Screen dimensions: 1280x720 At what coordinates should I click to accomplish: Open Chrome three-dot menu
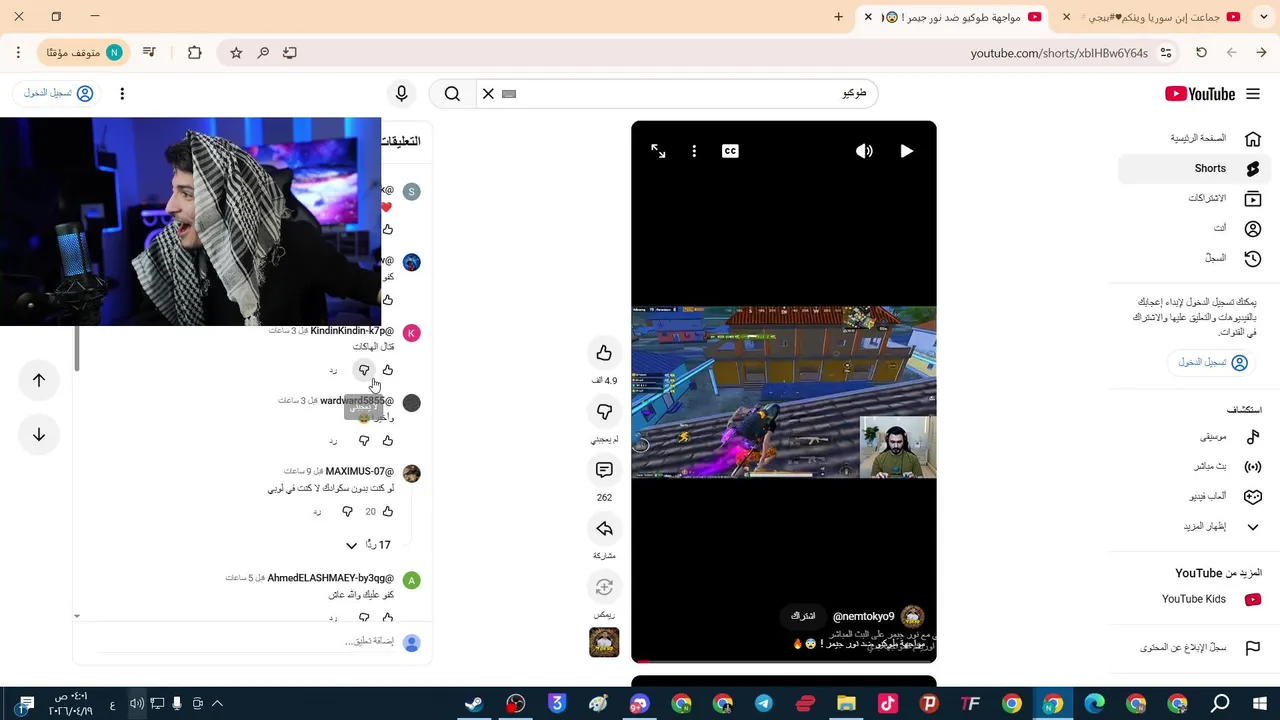point(18,53)
